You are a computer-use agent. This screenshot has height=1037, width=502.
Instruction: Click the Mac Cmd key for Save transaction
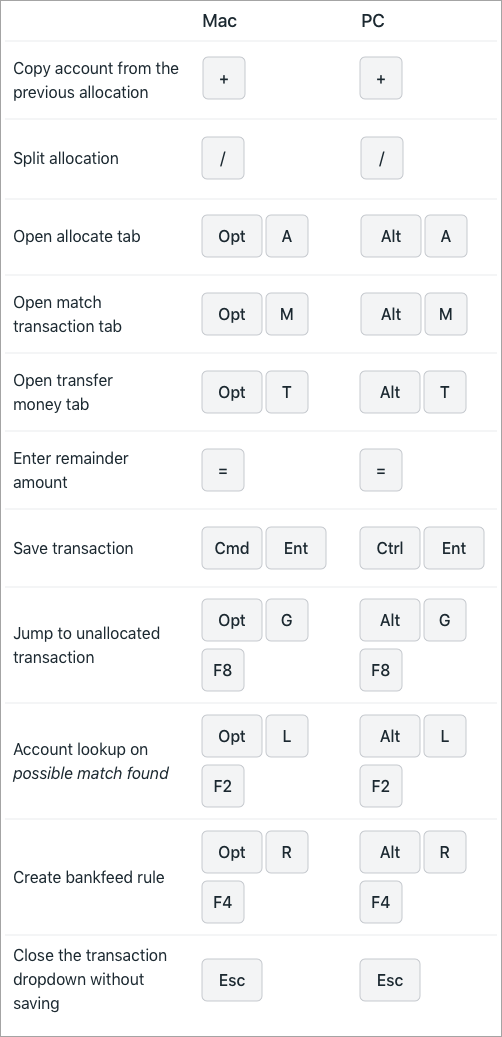tap(231, 548)
